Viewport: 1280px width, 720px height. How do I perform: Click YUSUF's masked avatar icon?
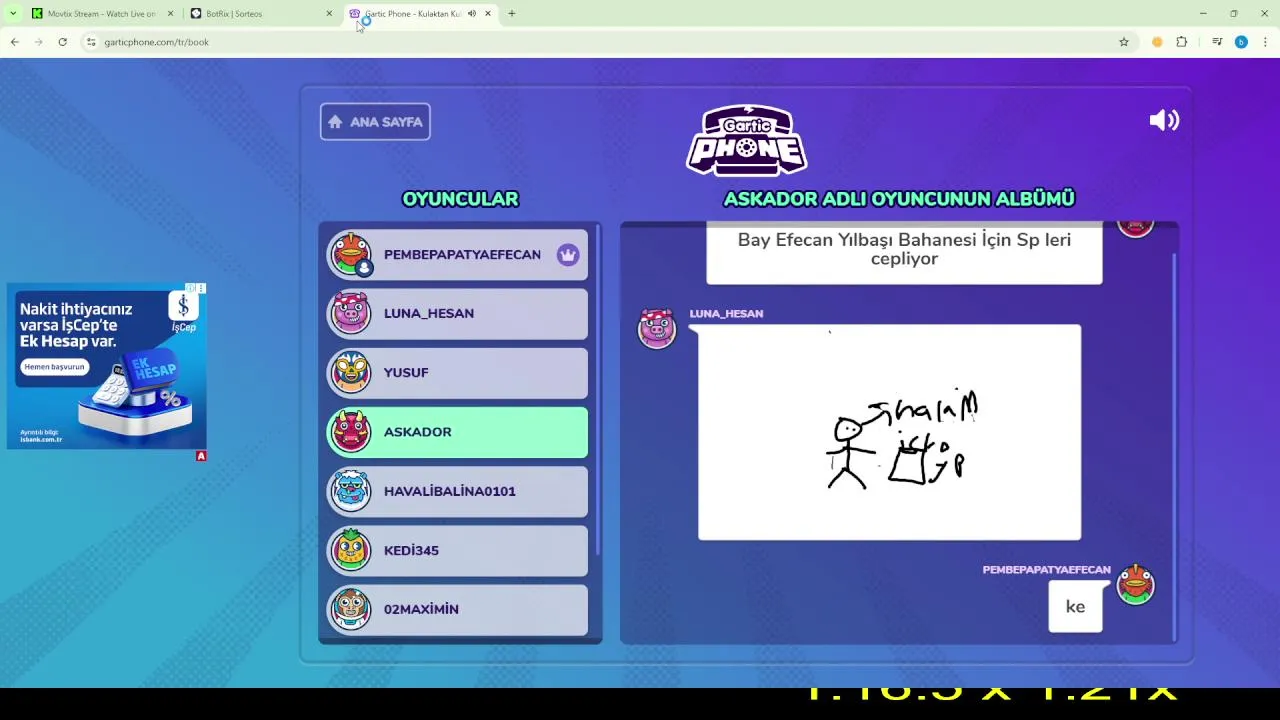[351, 372]
